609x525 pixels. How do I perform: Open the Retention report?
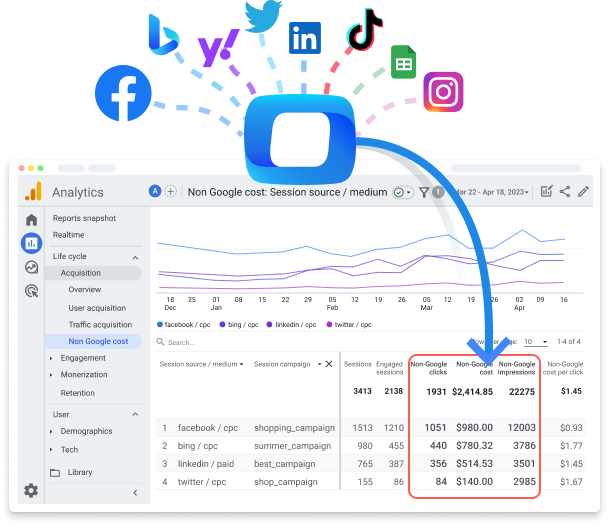coord(78,393)
